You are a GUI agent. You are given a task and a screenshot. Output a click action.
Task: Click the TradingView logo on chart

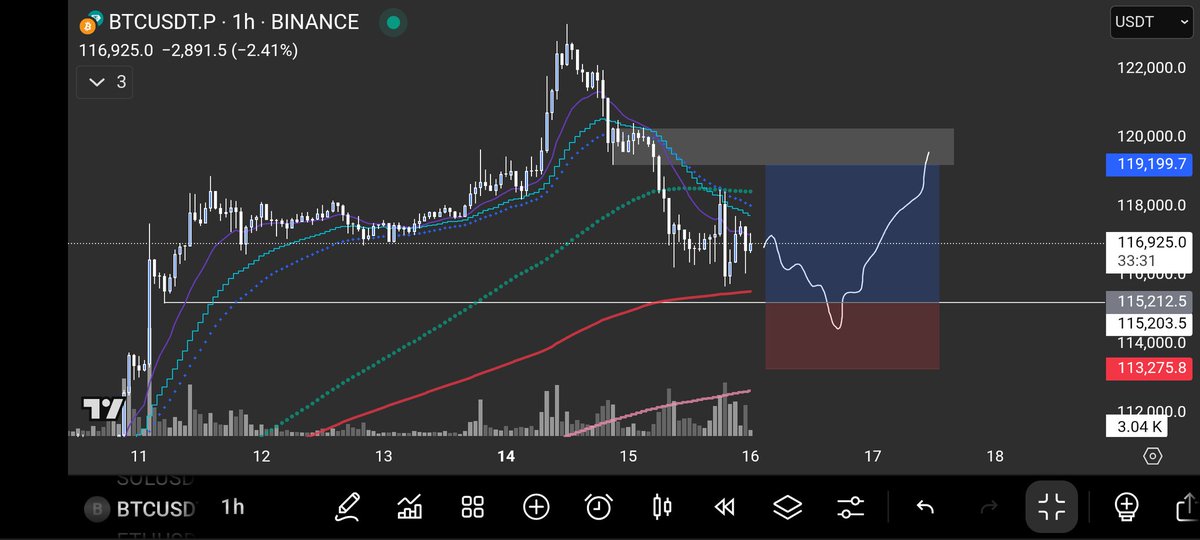102,409
